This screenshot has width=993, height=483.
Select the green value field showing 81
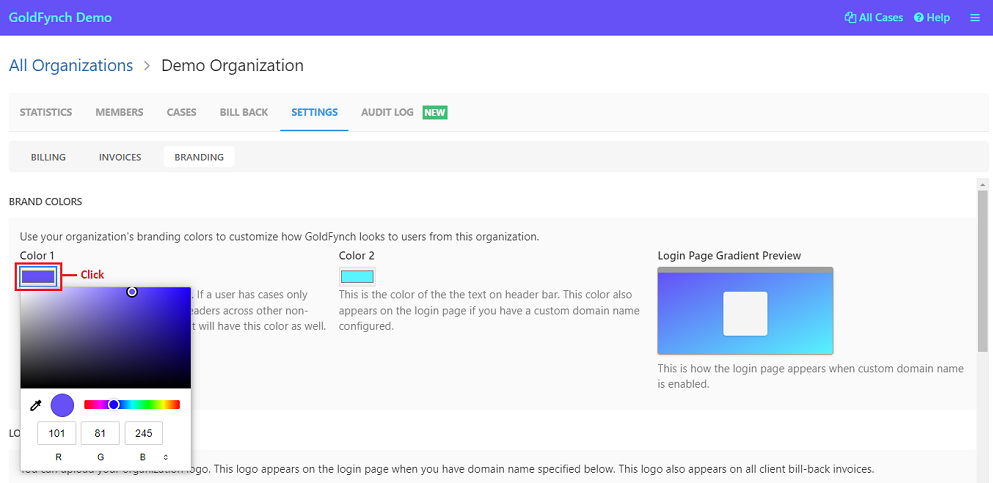[x=101, y=433]
